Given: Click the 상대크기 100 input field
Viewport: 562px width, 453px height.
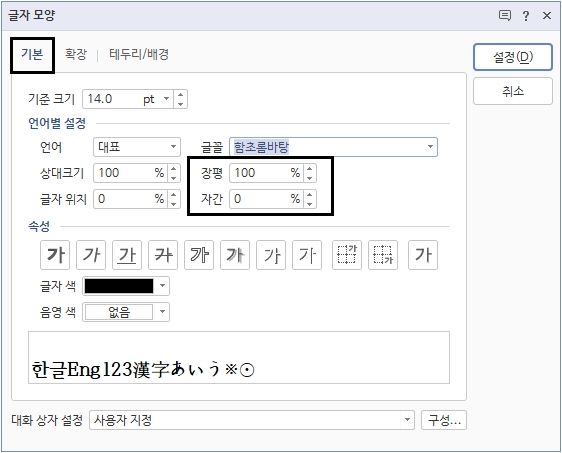Looking at the screenshot, I should [x=130, y=173].
